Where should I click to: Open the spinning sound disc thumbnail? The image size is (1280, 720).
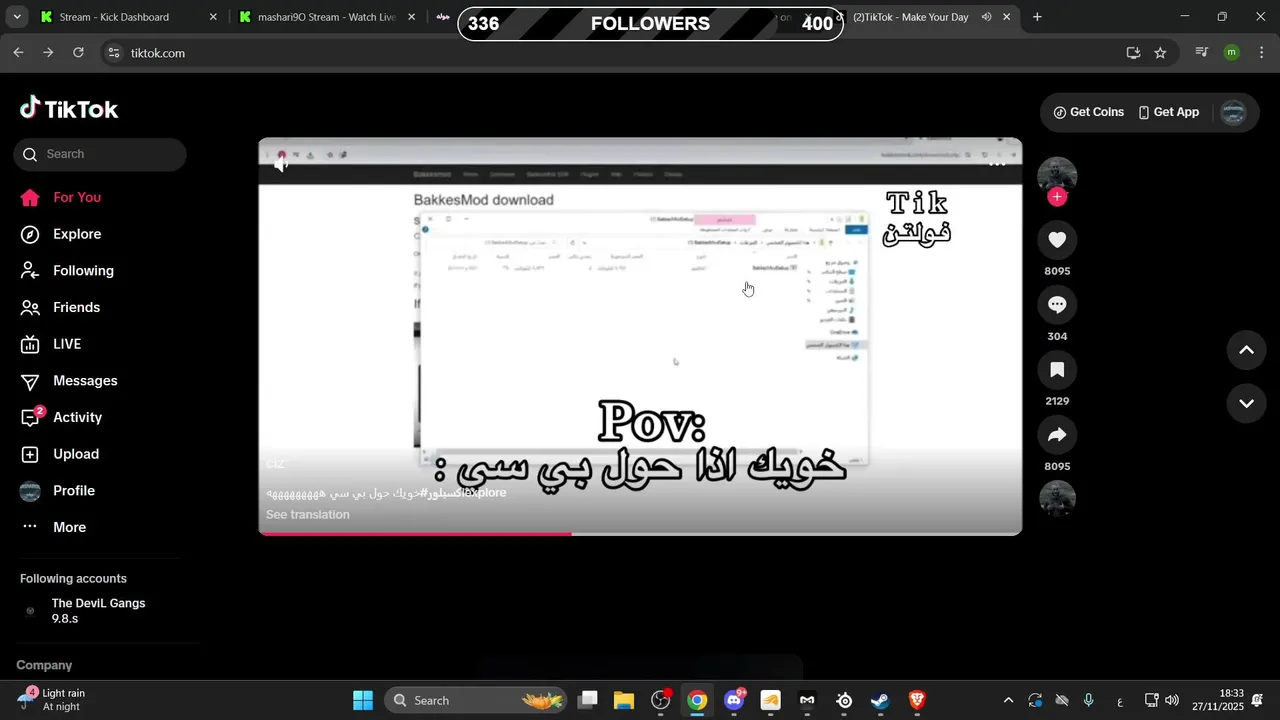(x=1057, y=498)
